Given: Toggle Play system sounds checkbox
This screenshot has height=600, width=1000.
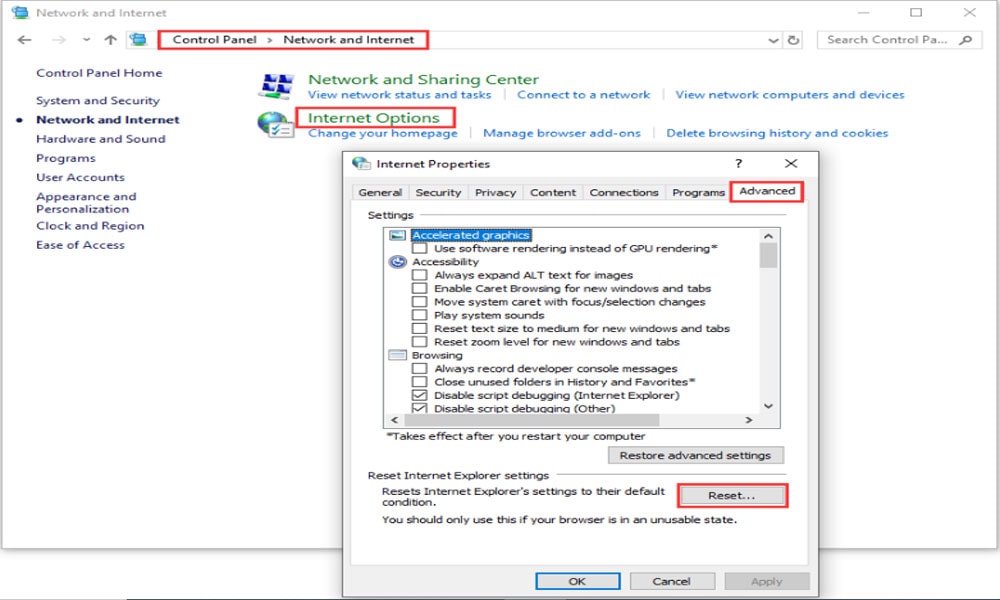Looking at the screenshot, I should click(x=419, y=315).
